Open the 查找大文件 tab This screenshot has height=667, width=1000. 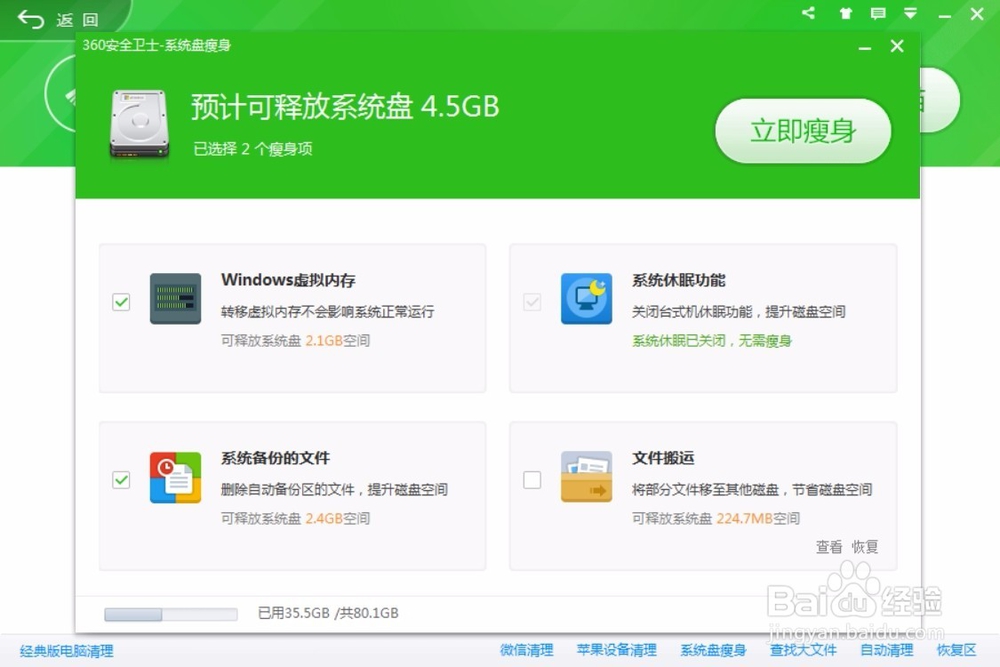coord(803,650)
